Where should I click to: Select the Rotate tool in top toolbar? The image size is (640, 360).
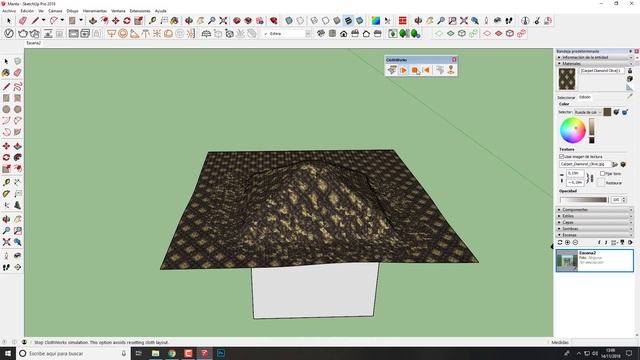coord(127,20)
